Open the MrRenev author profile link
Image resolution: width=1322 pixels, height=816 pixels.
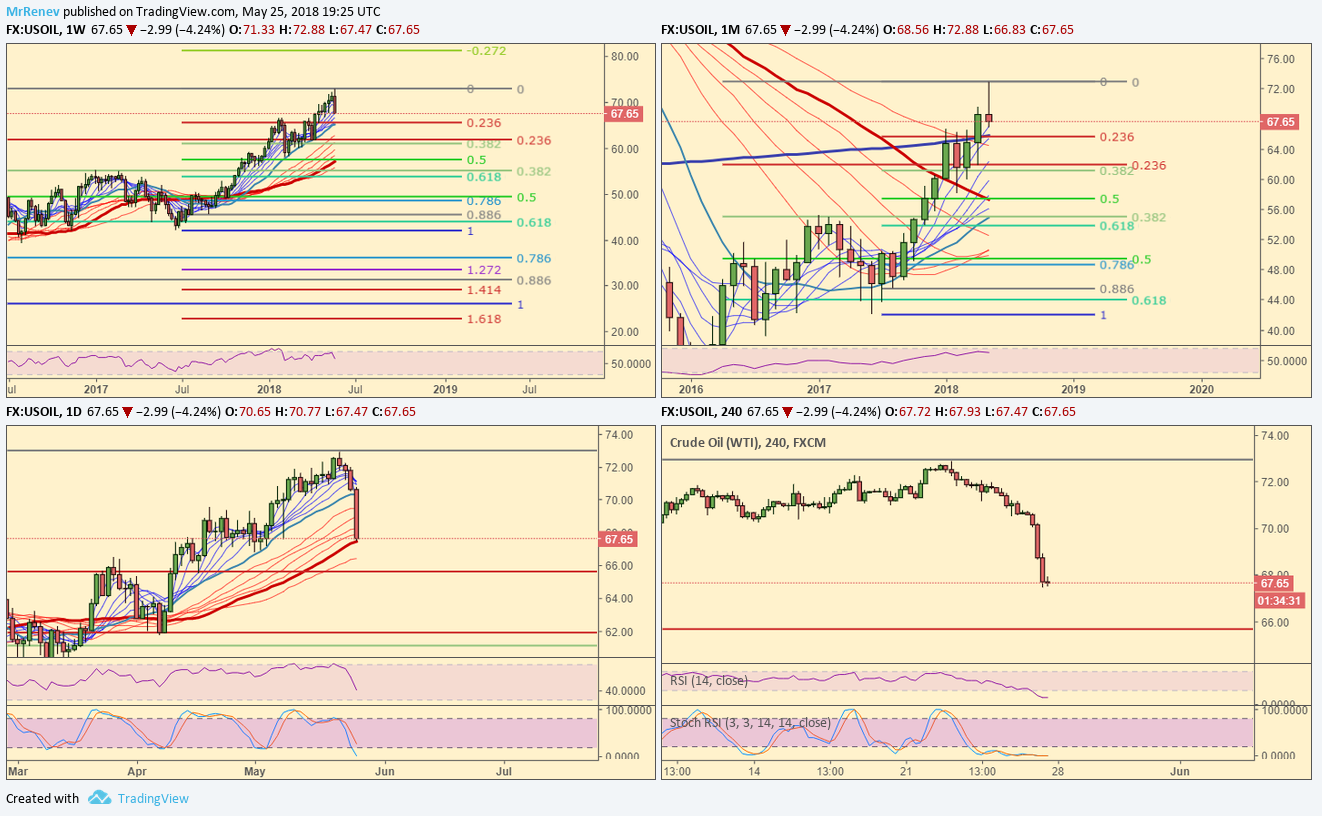pyautogui.click(x=31, y=11)
